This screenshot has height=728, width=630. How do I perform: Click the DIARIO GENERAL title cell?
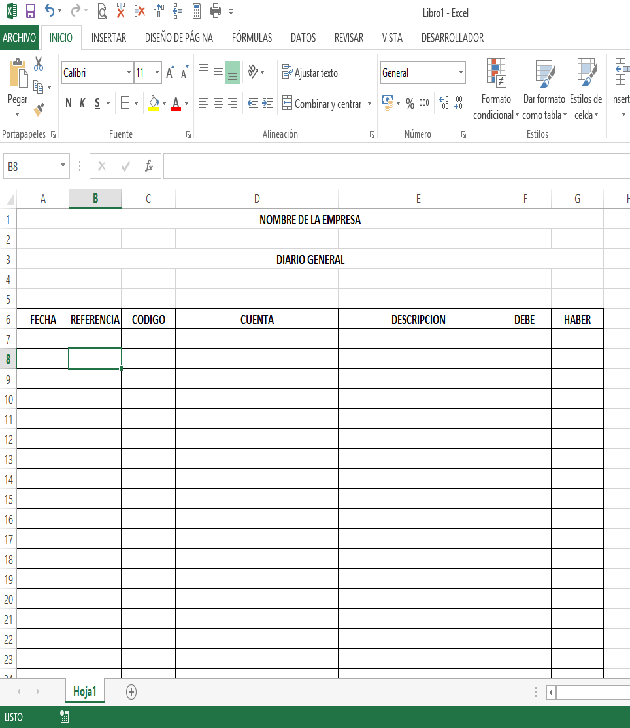310,259
